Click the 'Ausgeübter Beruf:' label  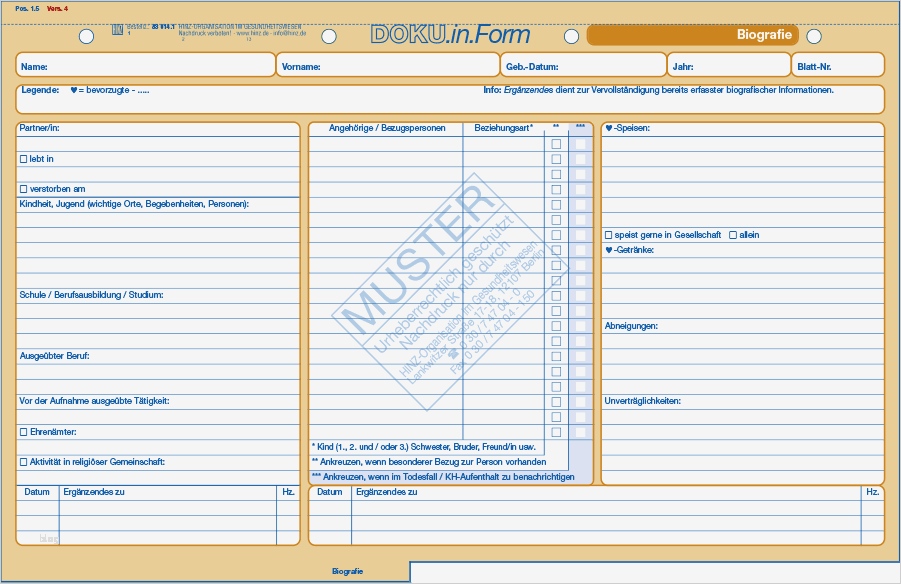[55, 356]
